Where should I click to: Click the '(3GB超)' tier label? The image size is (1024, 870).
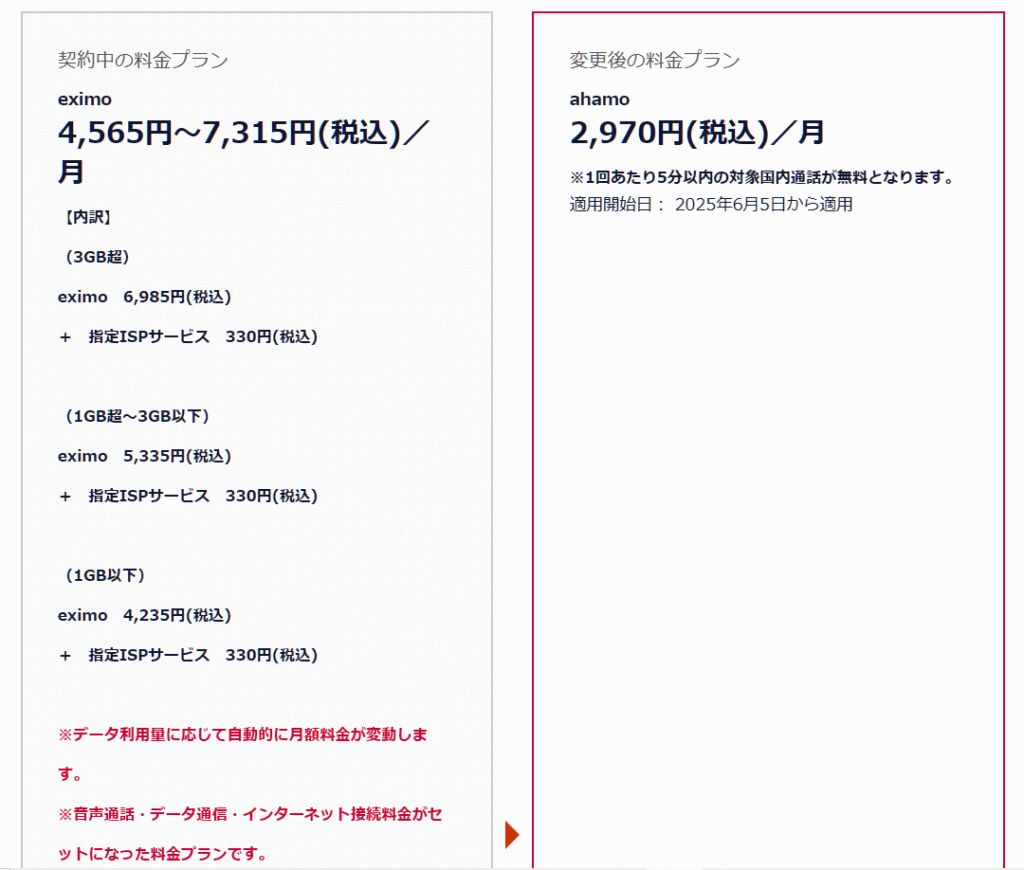[97, 257]
